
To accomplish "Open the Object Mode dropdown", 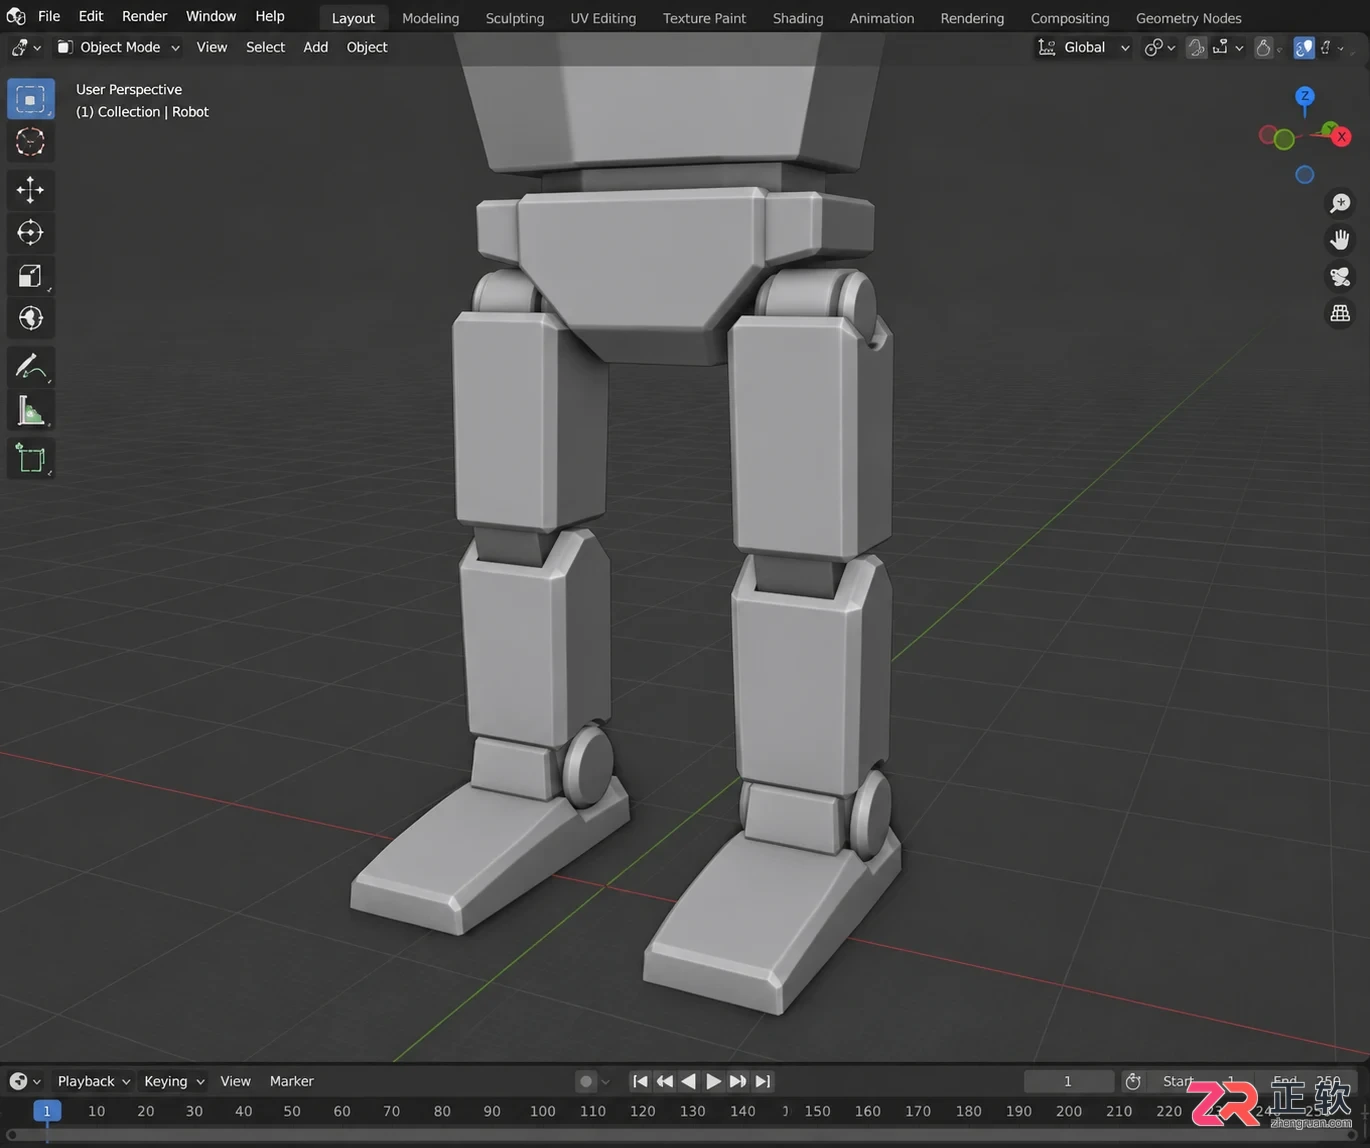I will click(x=118, y=47).
